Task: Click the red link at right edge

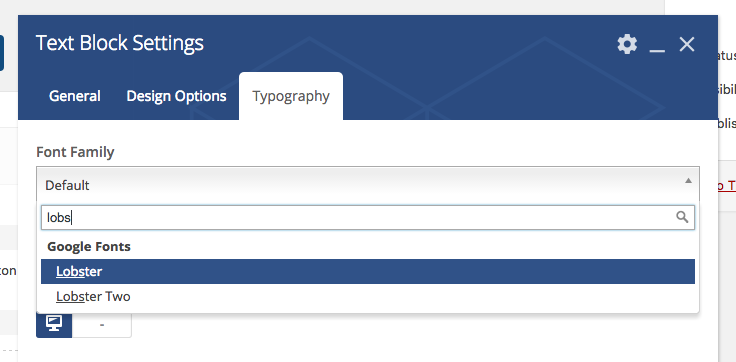Action: [x=727, y=186]
